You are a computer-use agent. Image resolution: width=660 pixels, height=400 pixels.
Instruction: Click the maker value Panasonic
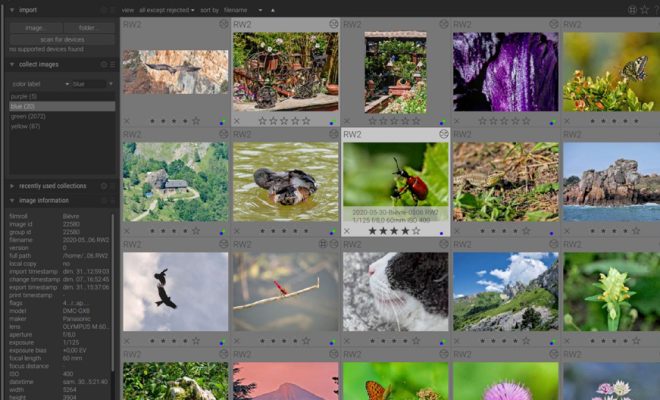coord(76,319)
